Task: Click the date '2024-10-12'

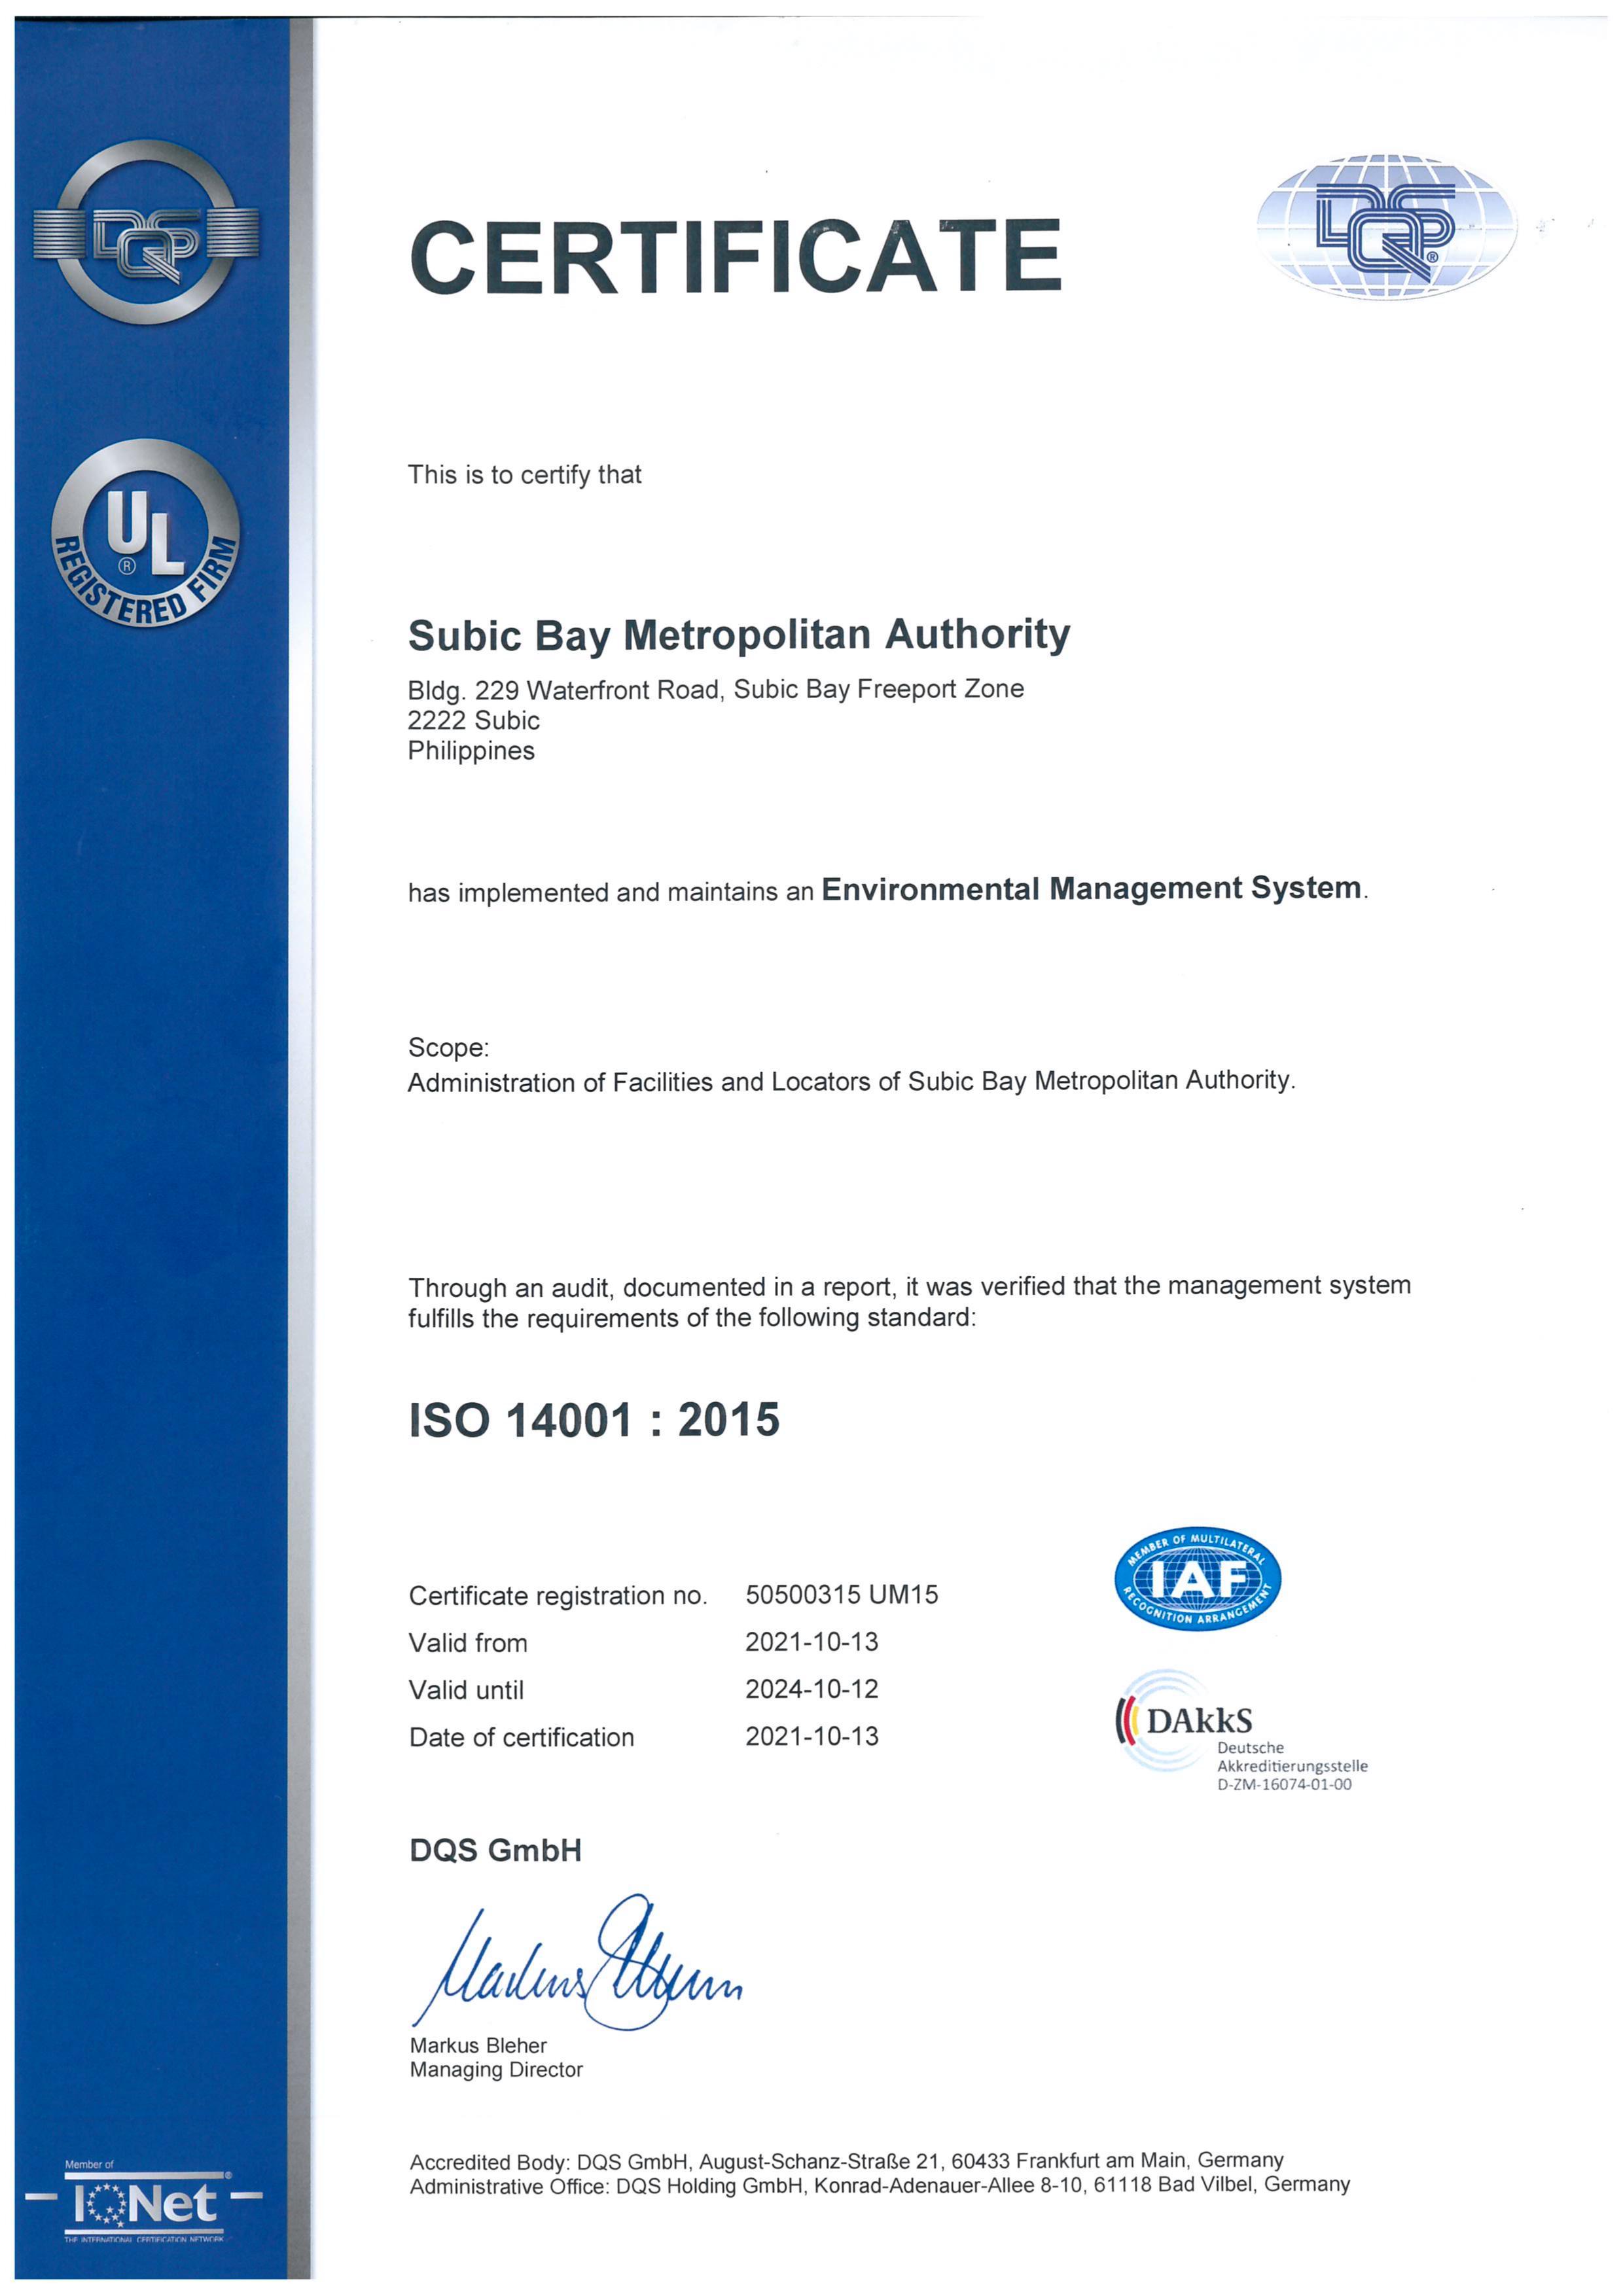Action: pos(812,1689)
